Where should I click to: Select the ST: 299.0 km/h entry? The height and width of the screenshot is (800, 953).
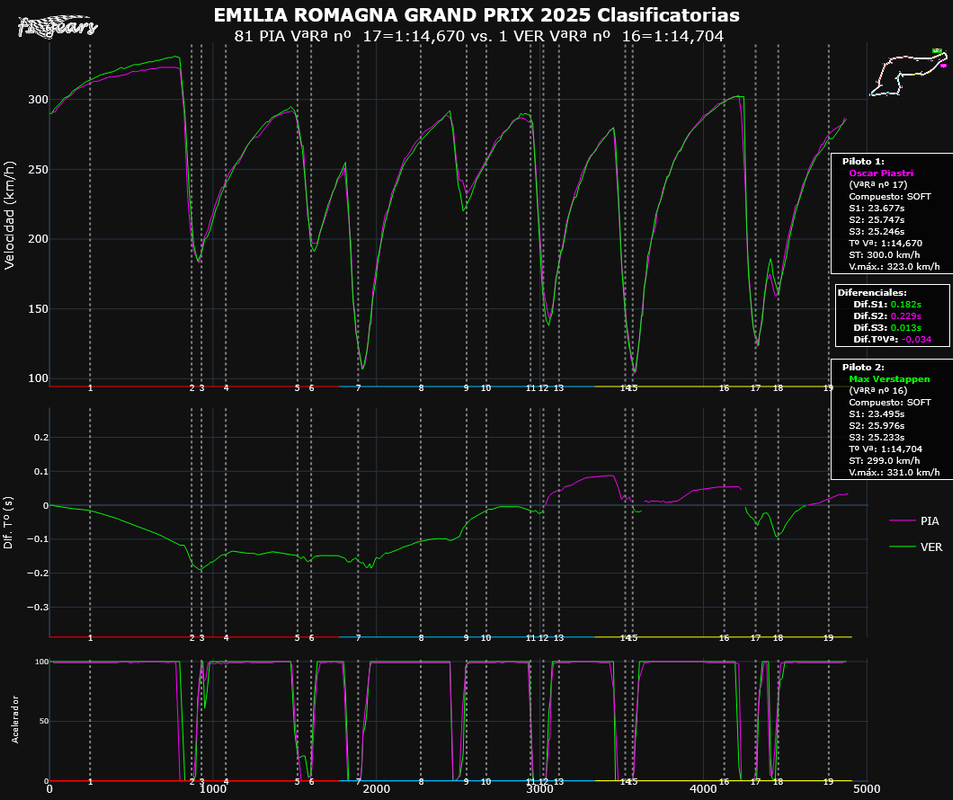coord(884,461)
